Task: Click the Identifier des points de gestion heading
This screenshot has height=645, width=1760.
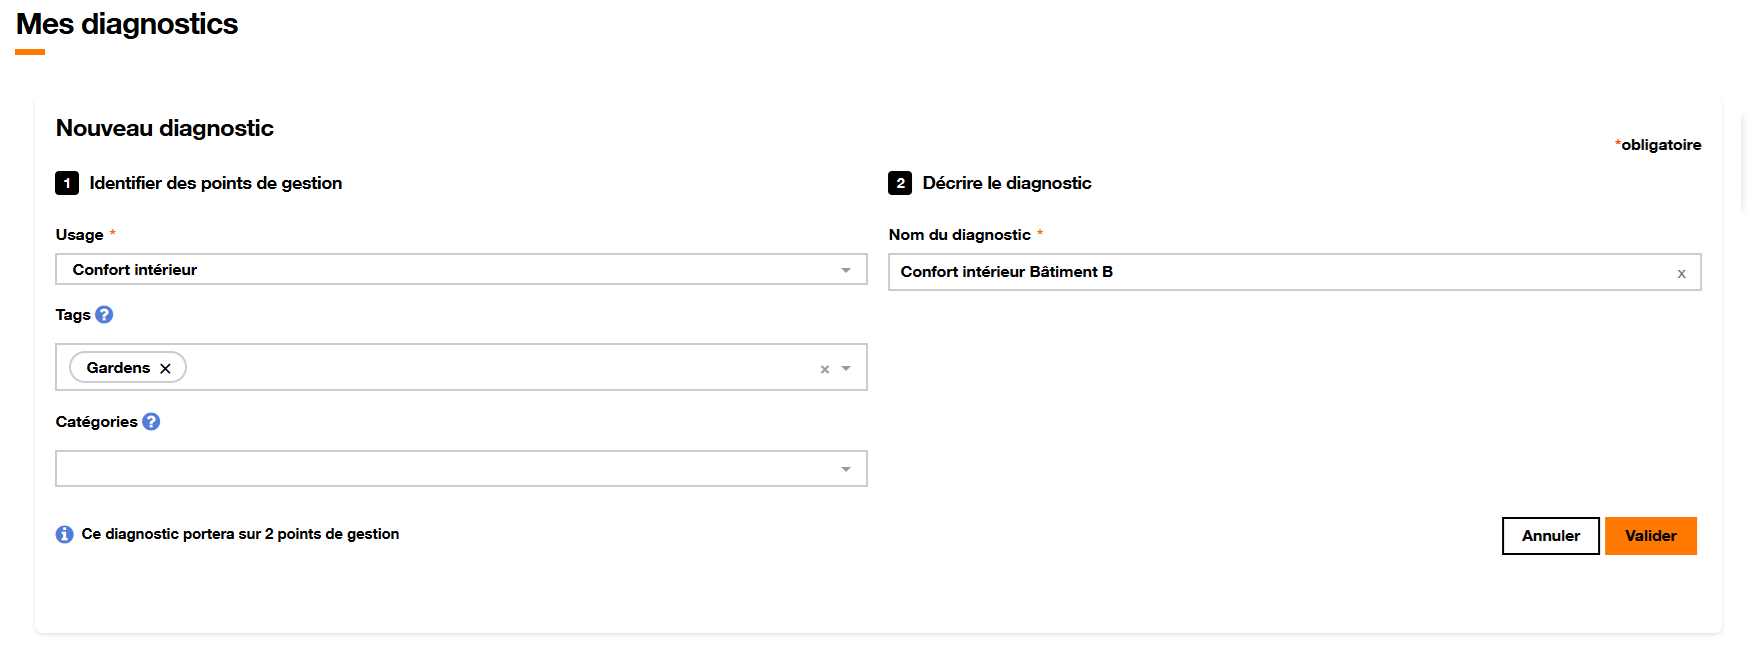Action: (x=215, y=183)
